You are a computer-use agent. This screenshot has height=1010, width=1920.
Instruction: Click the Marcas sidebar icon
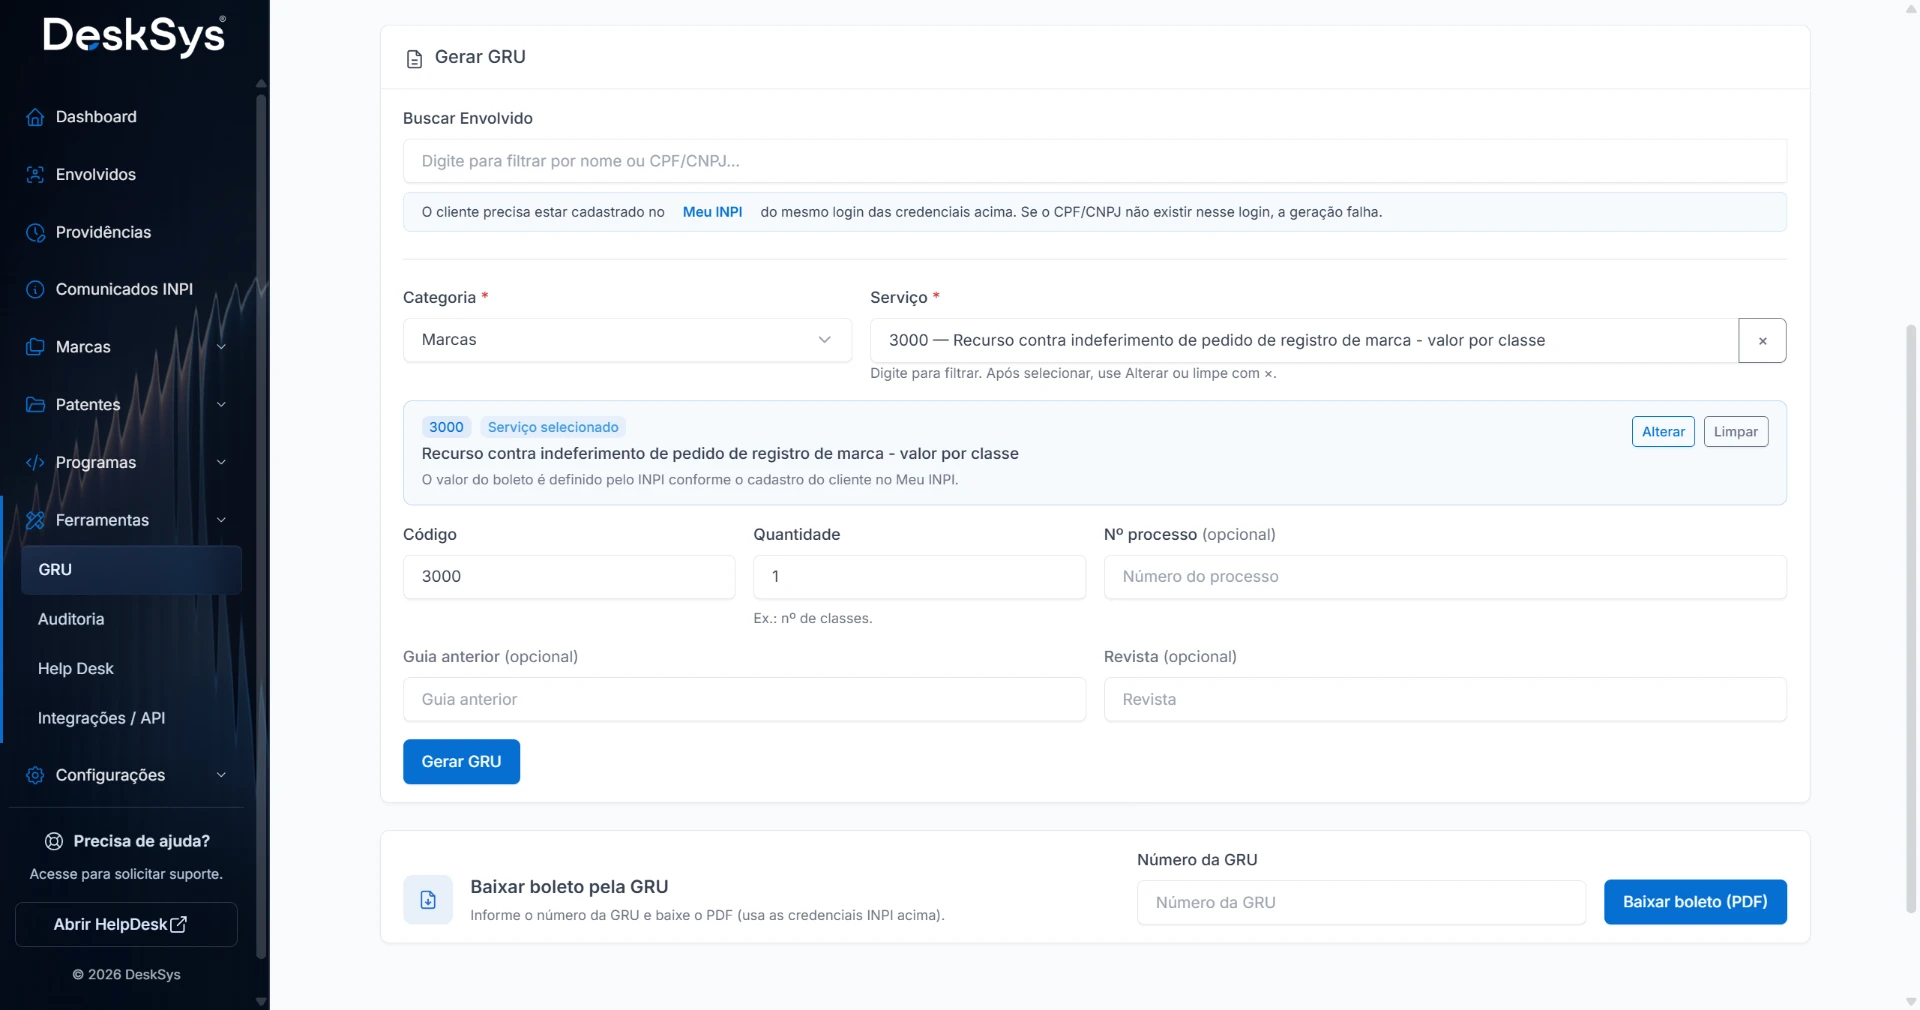[35, 347]
